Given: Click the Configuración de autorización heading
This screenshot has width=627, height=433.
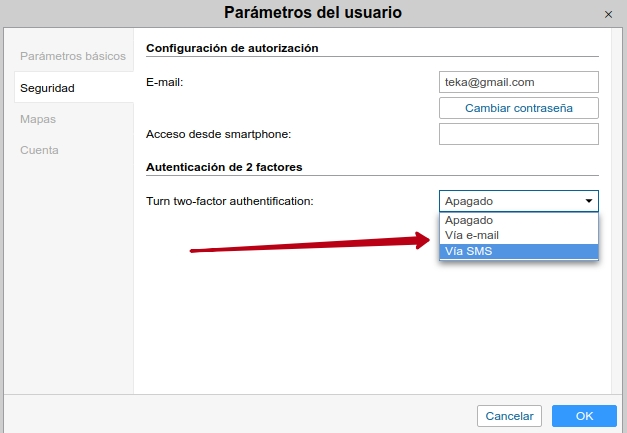Looking at the screenshot, I should (232, 48).
